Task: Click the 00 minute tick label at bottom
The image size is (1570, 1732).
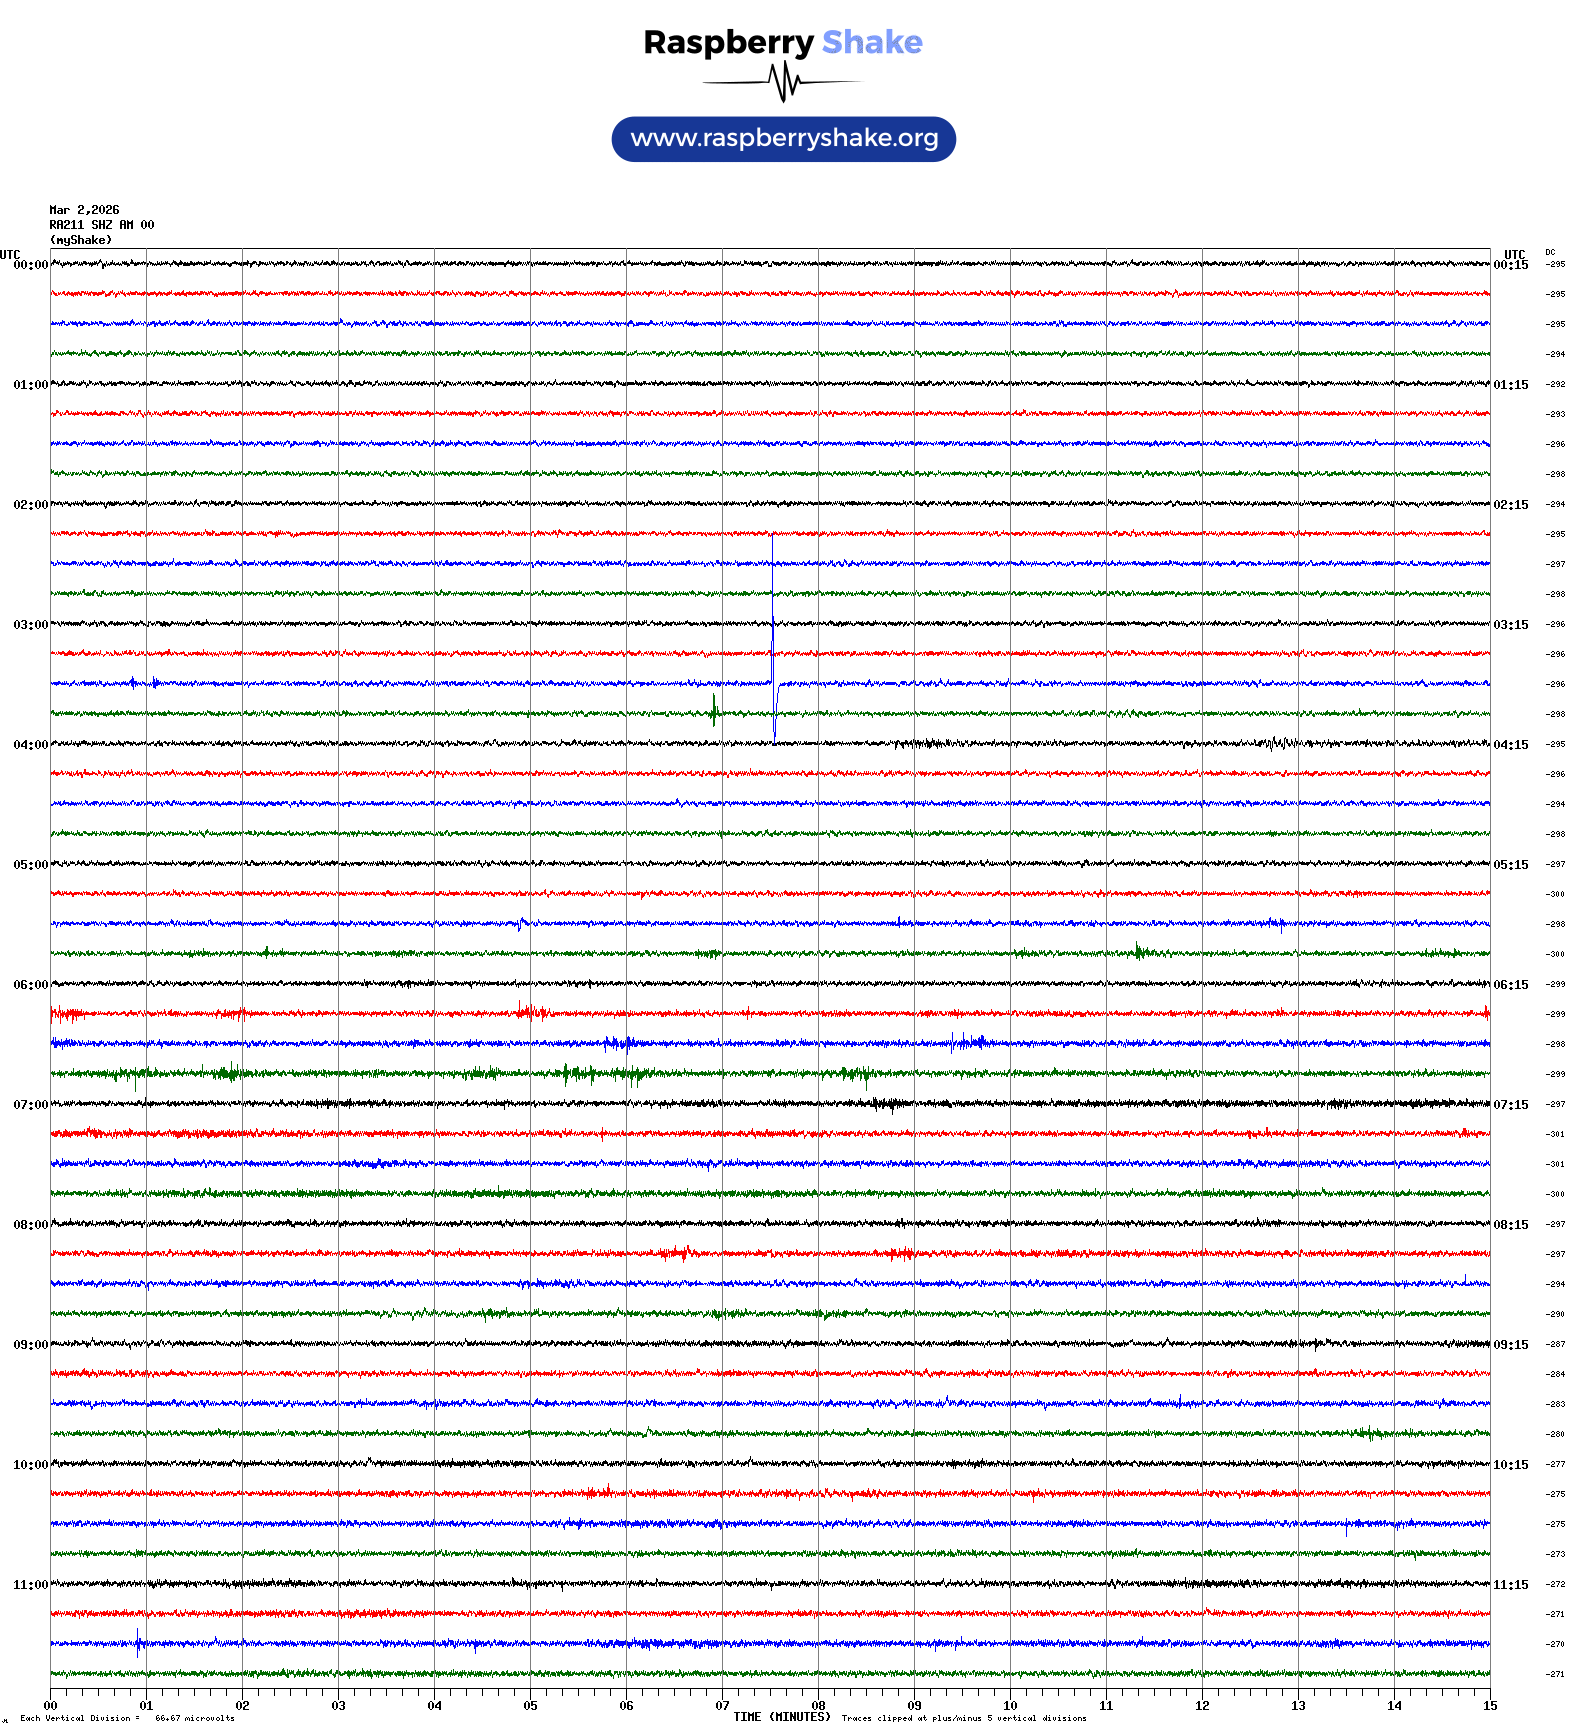Action: pos(51,1706)
